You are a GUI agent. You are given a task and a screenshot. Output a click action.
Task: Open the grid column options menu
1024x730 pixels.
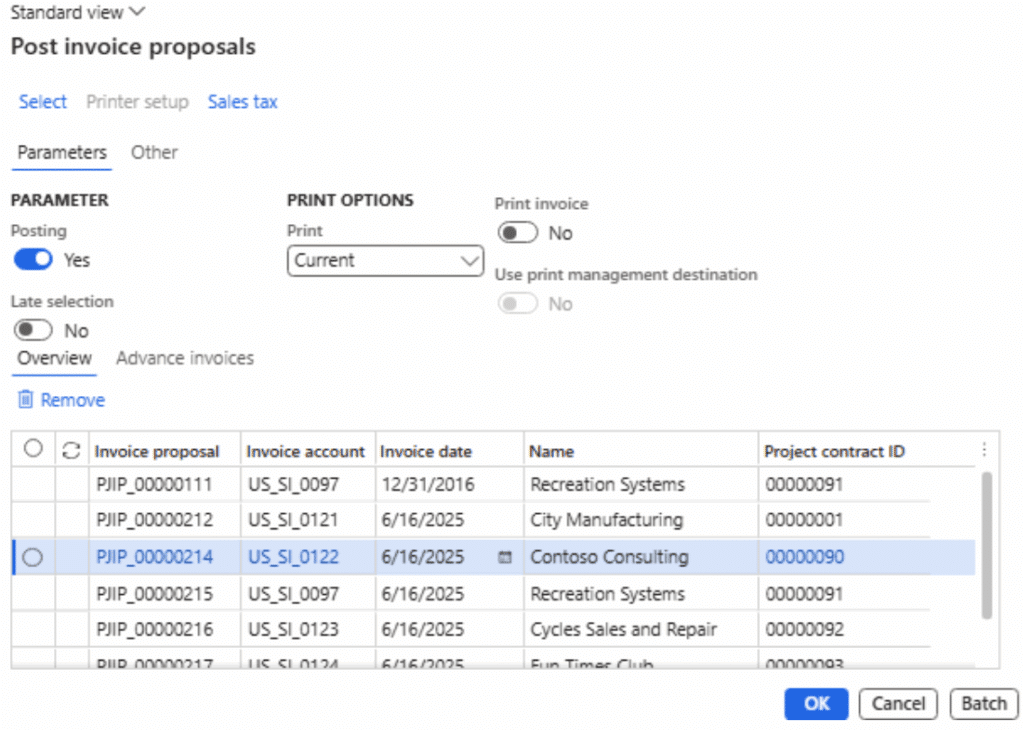[985, 450]
